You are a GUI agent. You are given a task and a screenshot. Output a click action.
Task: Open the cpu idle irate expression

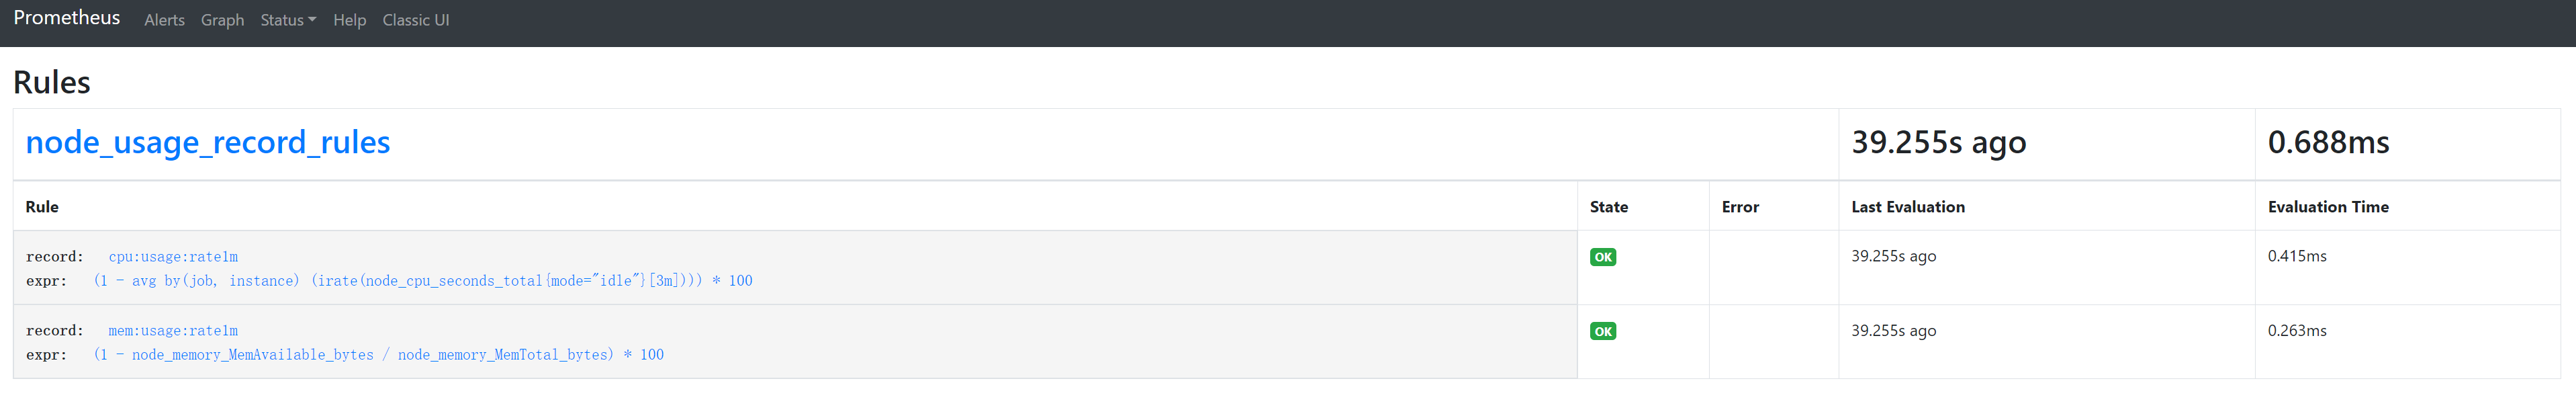[x=423, y=281]
